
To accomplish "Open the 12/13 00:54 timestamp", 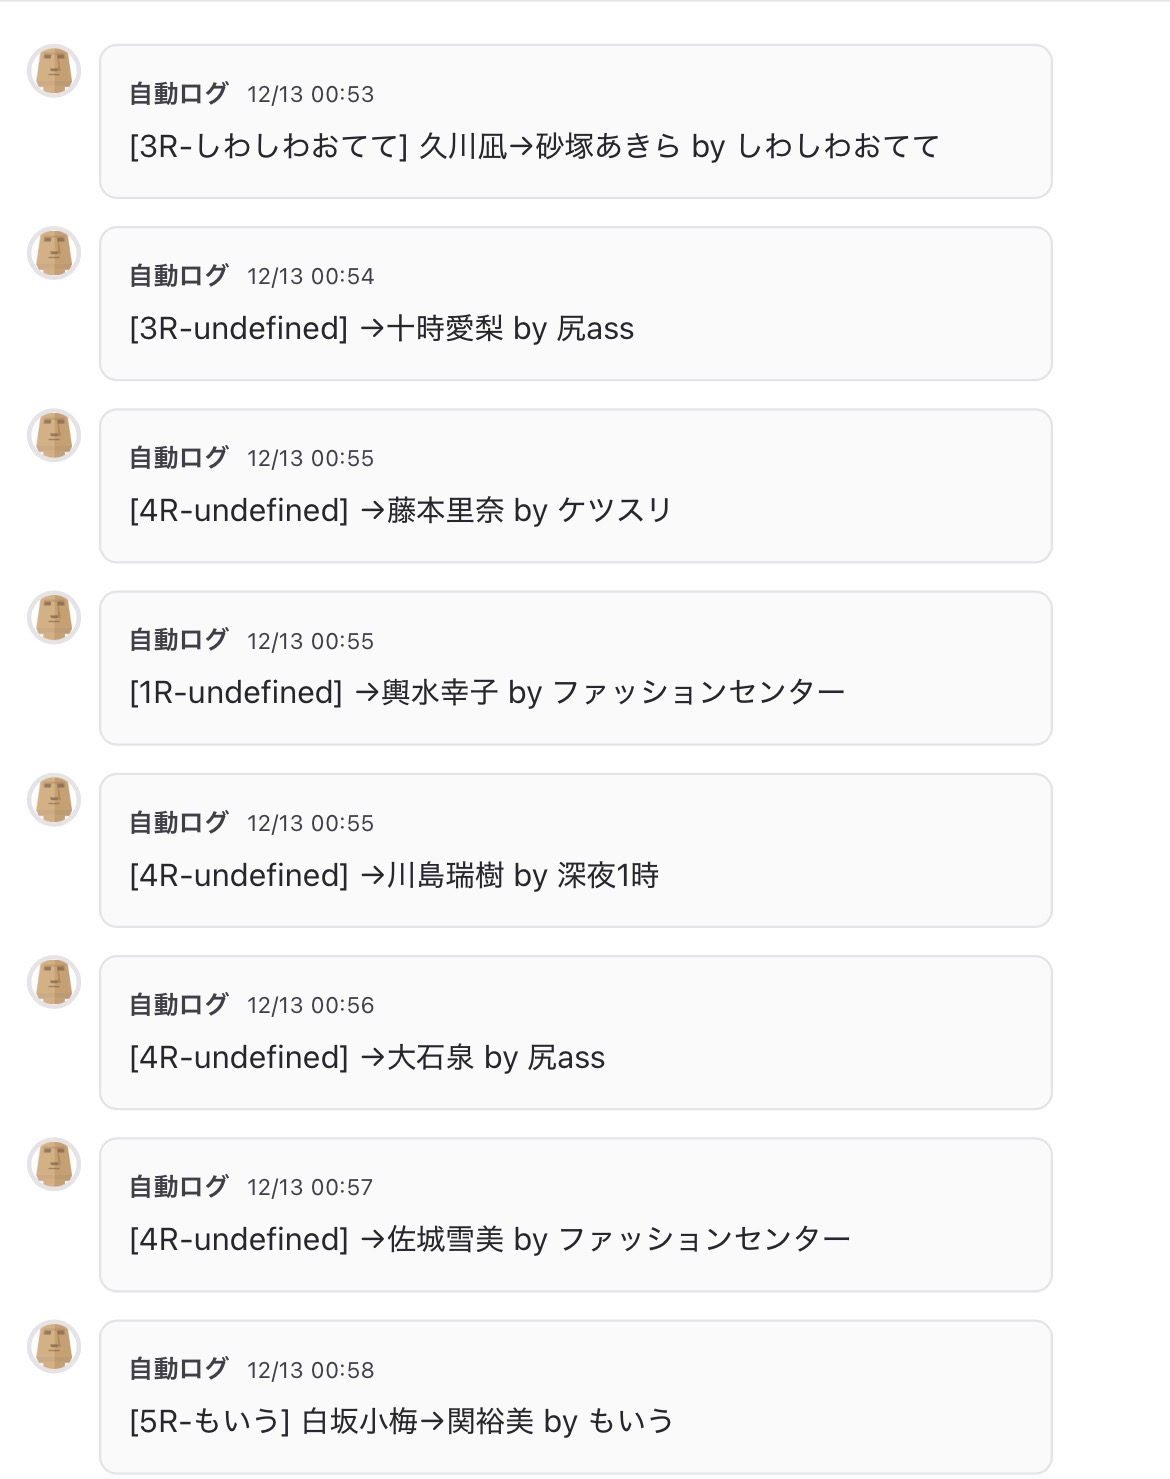I will click(310, 277).
